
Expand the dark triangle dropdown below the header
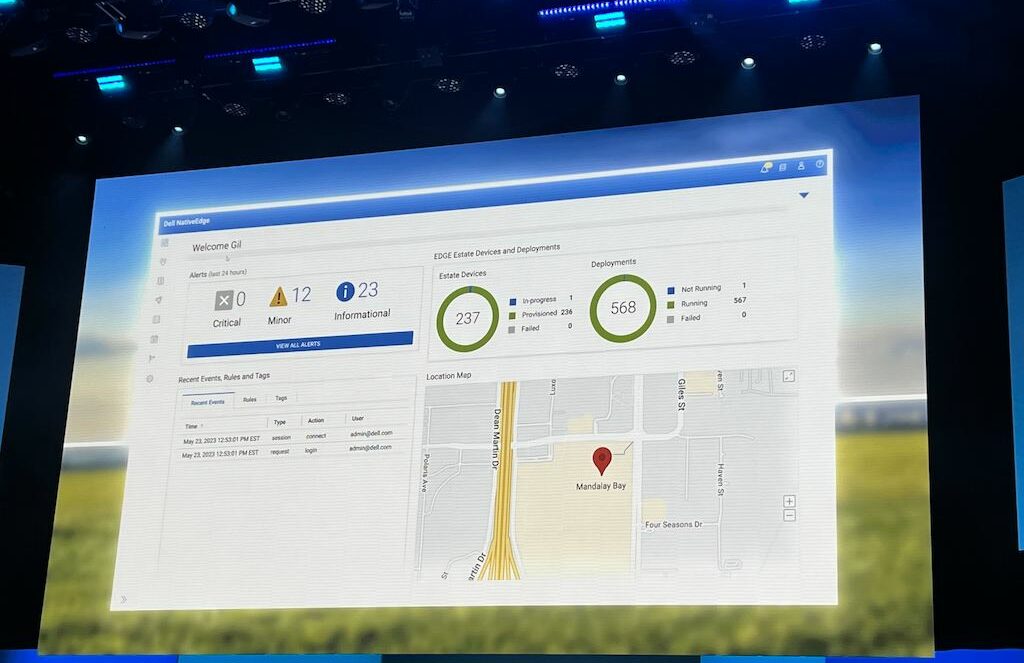tap(804, 195)
